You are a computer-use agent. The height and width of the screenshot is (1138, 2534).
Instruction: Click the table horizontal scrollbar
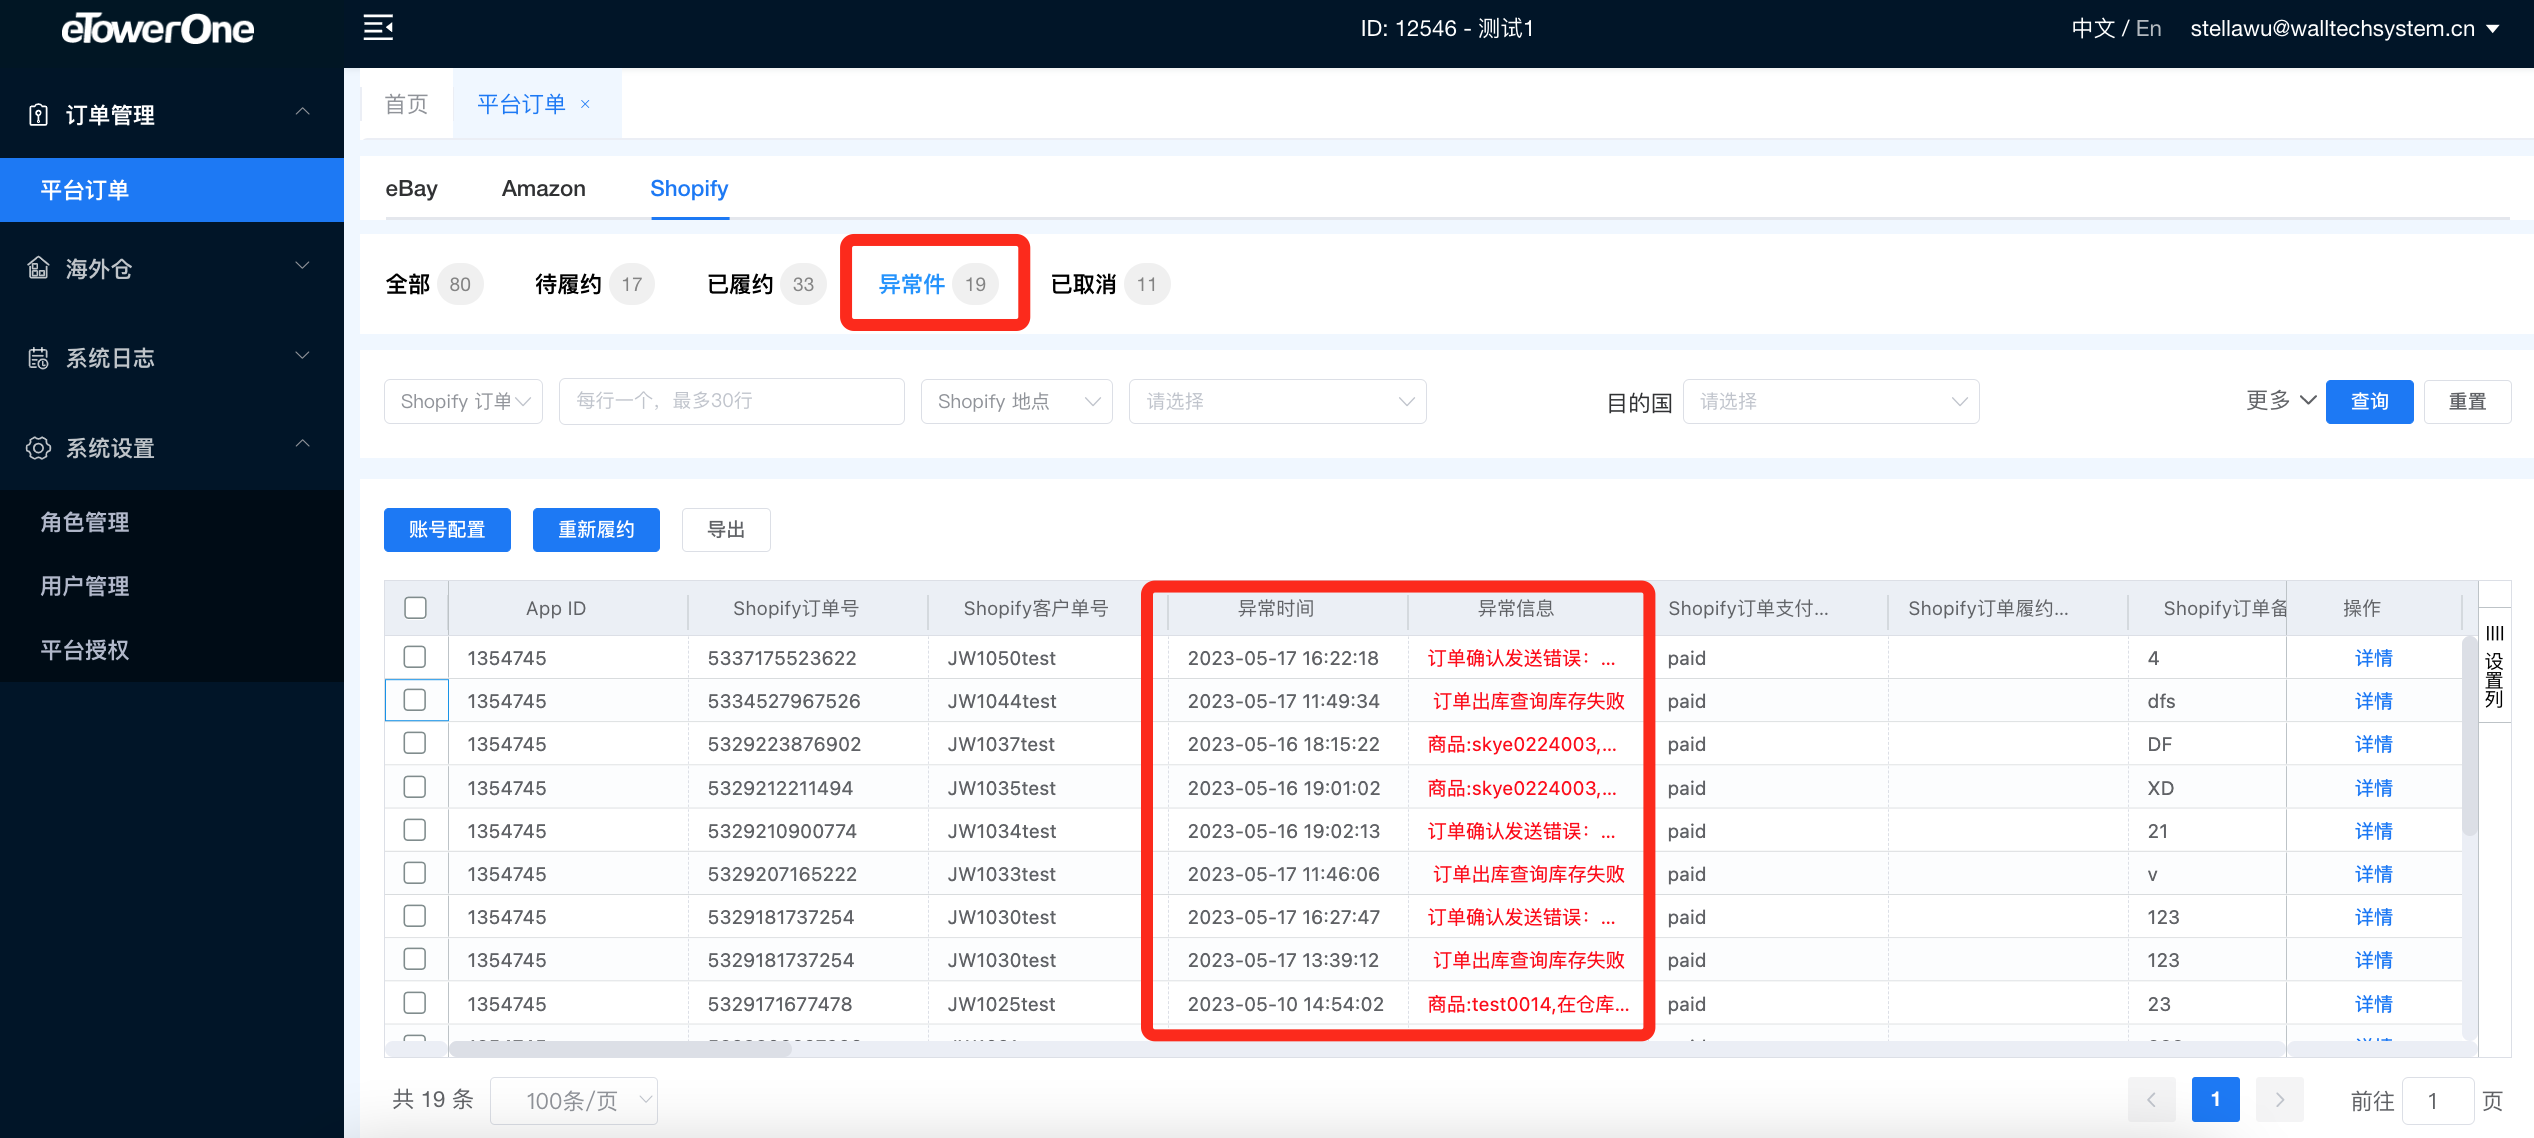(x=620, y=1048)
